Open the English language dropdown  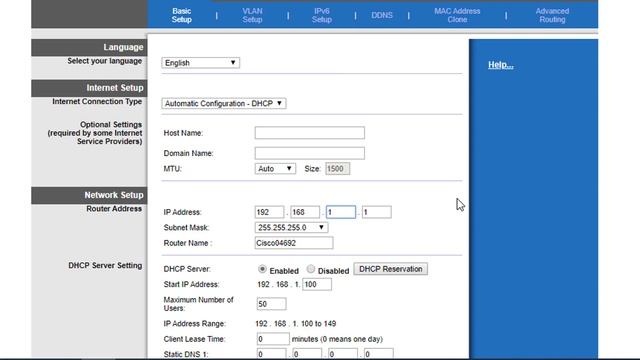click(200, 63)
